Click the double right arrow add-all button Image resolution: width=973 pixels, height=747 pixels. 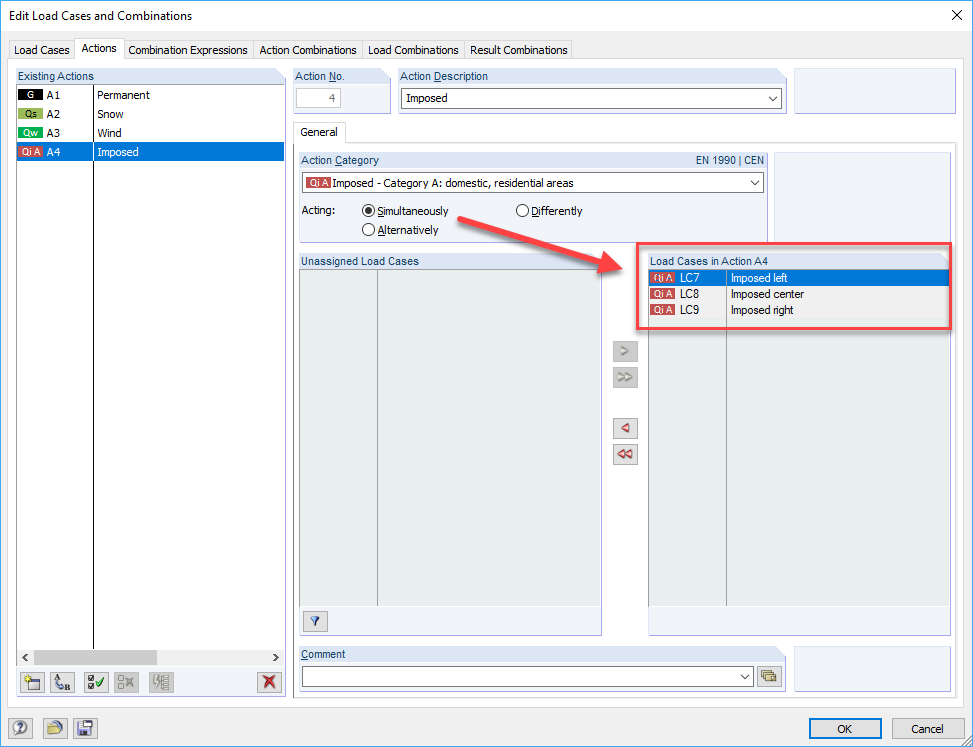[625, 377]
